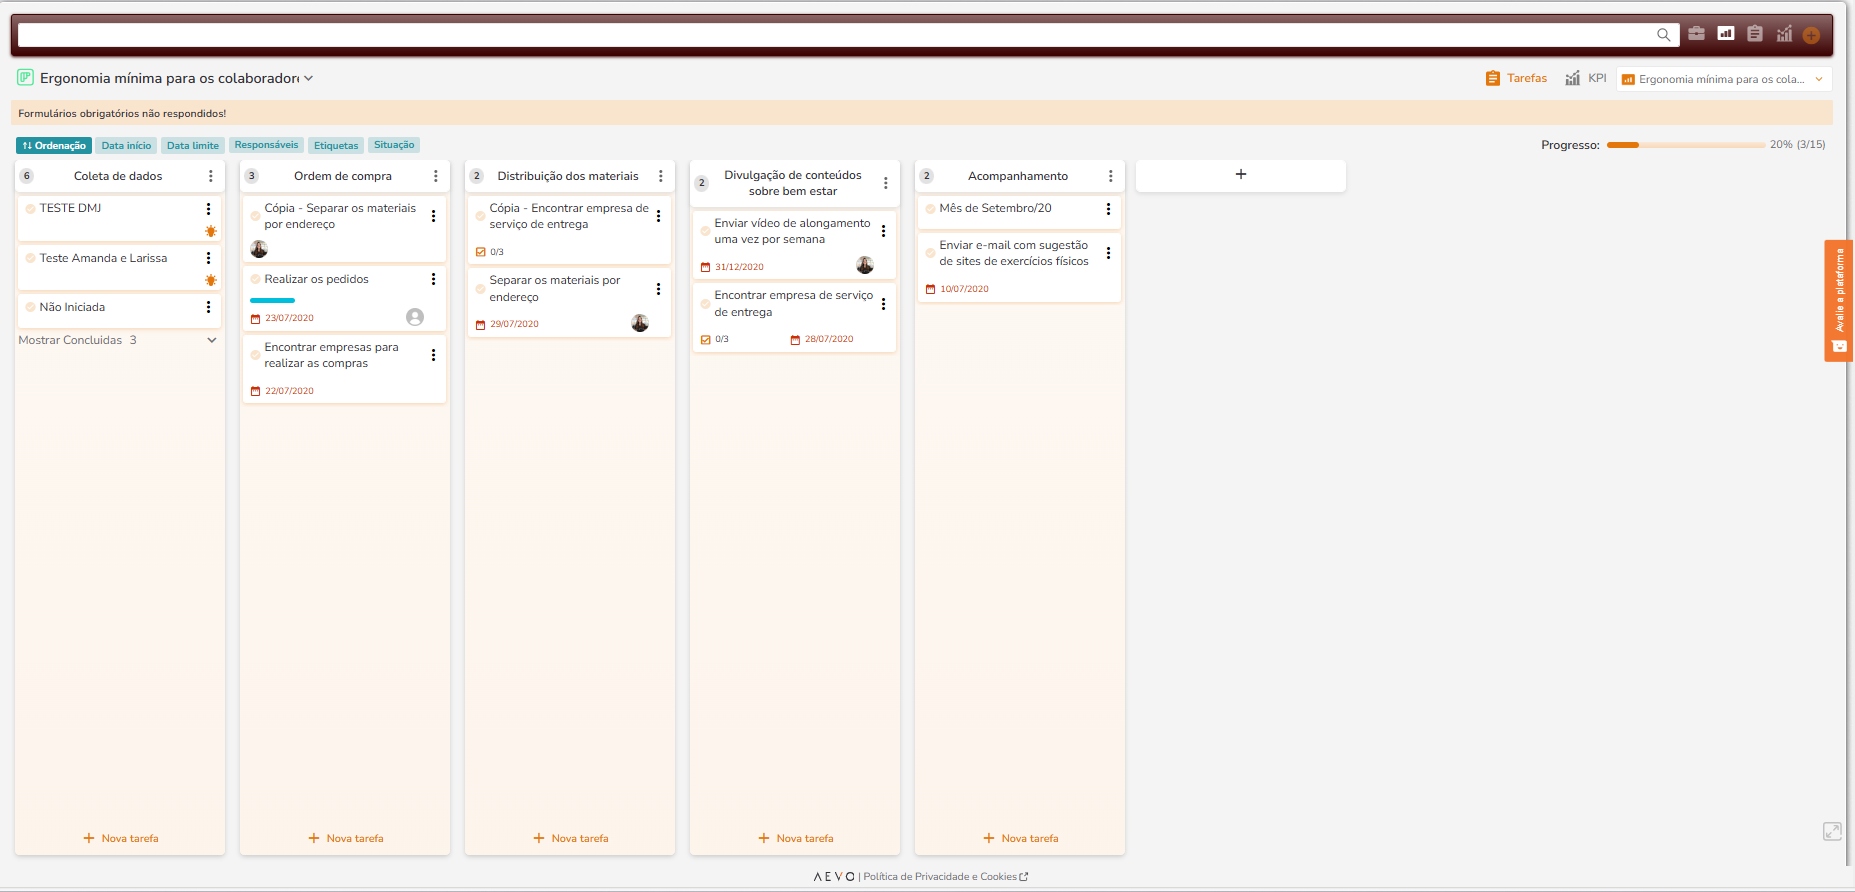Mark Realizar os pedidos as complete
Image resolution: width=1855 pixels, height=892 pixels.
(255, 279)
